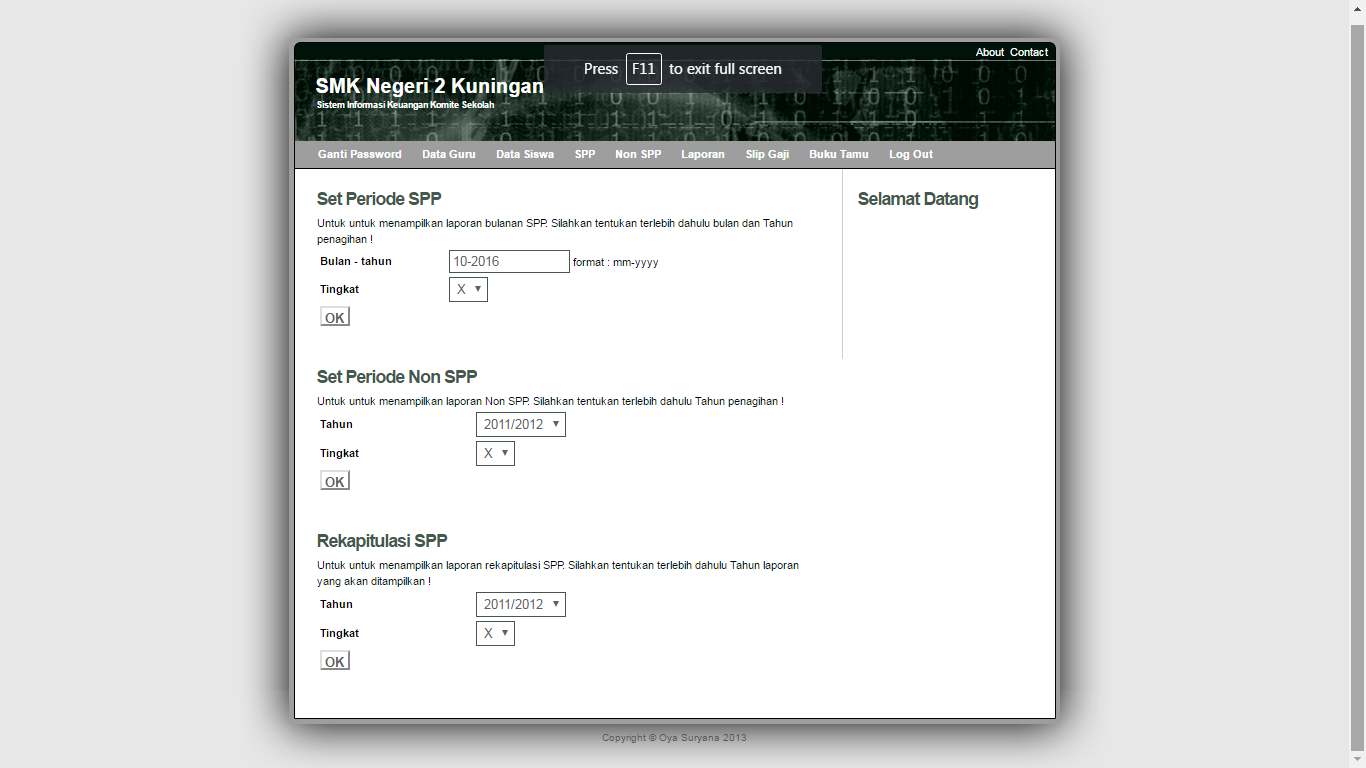Click the About link at top
The image size is (1366, 768).
989,52
